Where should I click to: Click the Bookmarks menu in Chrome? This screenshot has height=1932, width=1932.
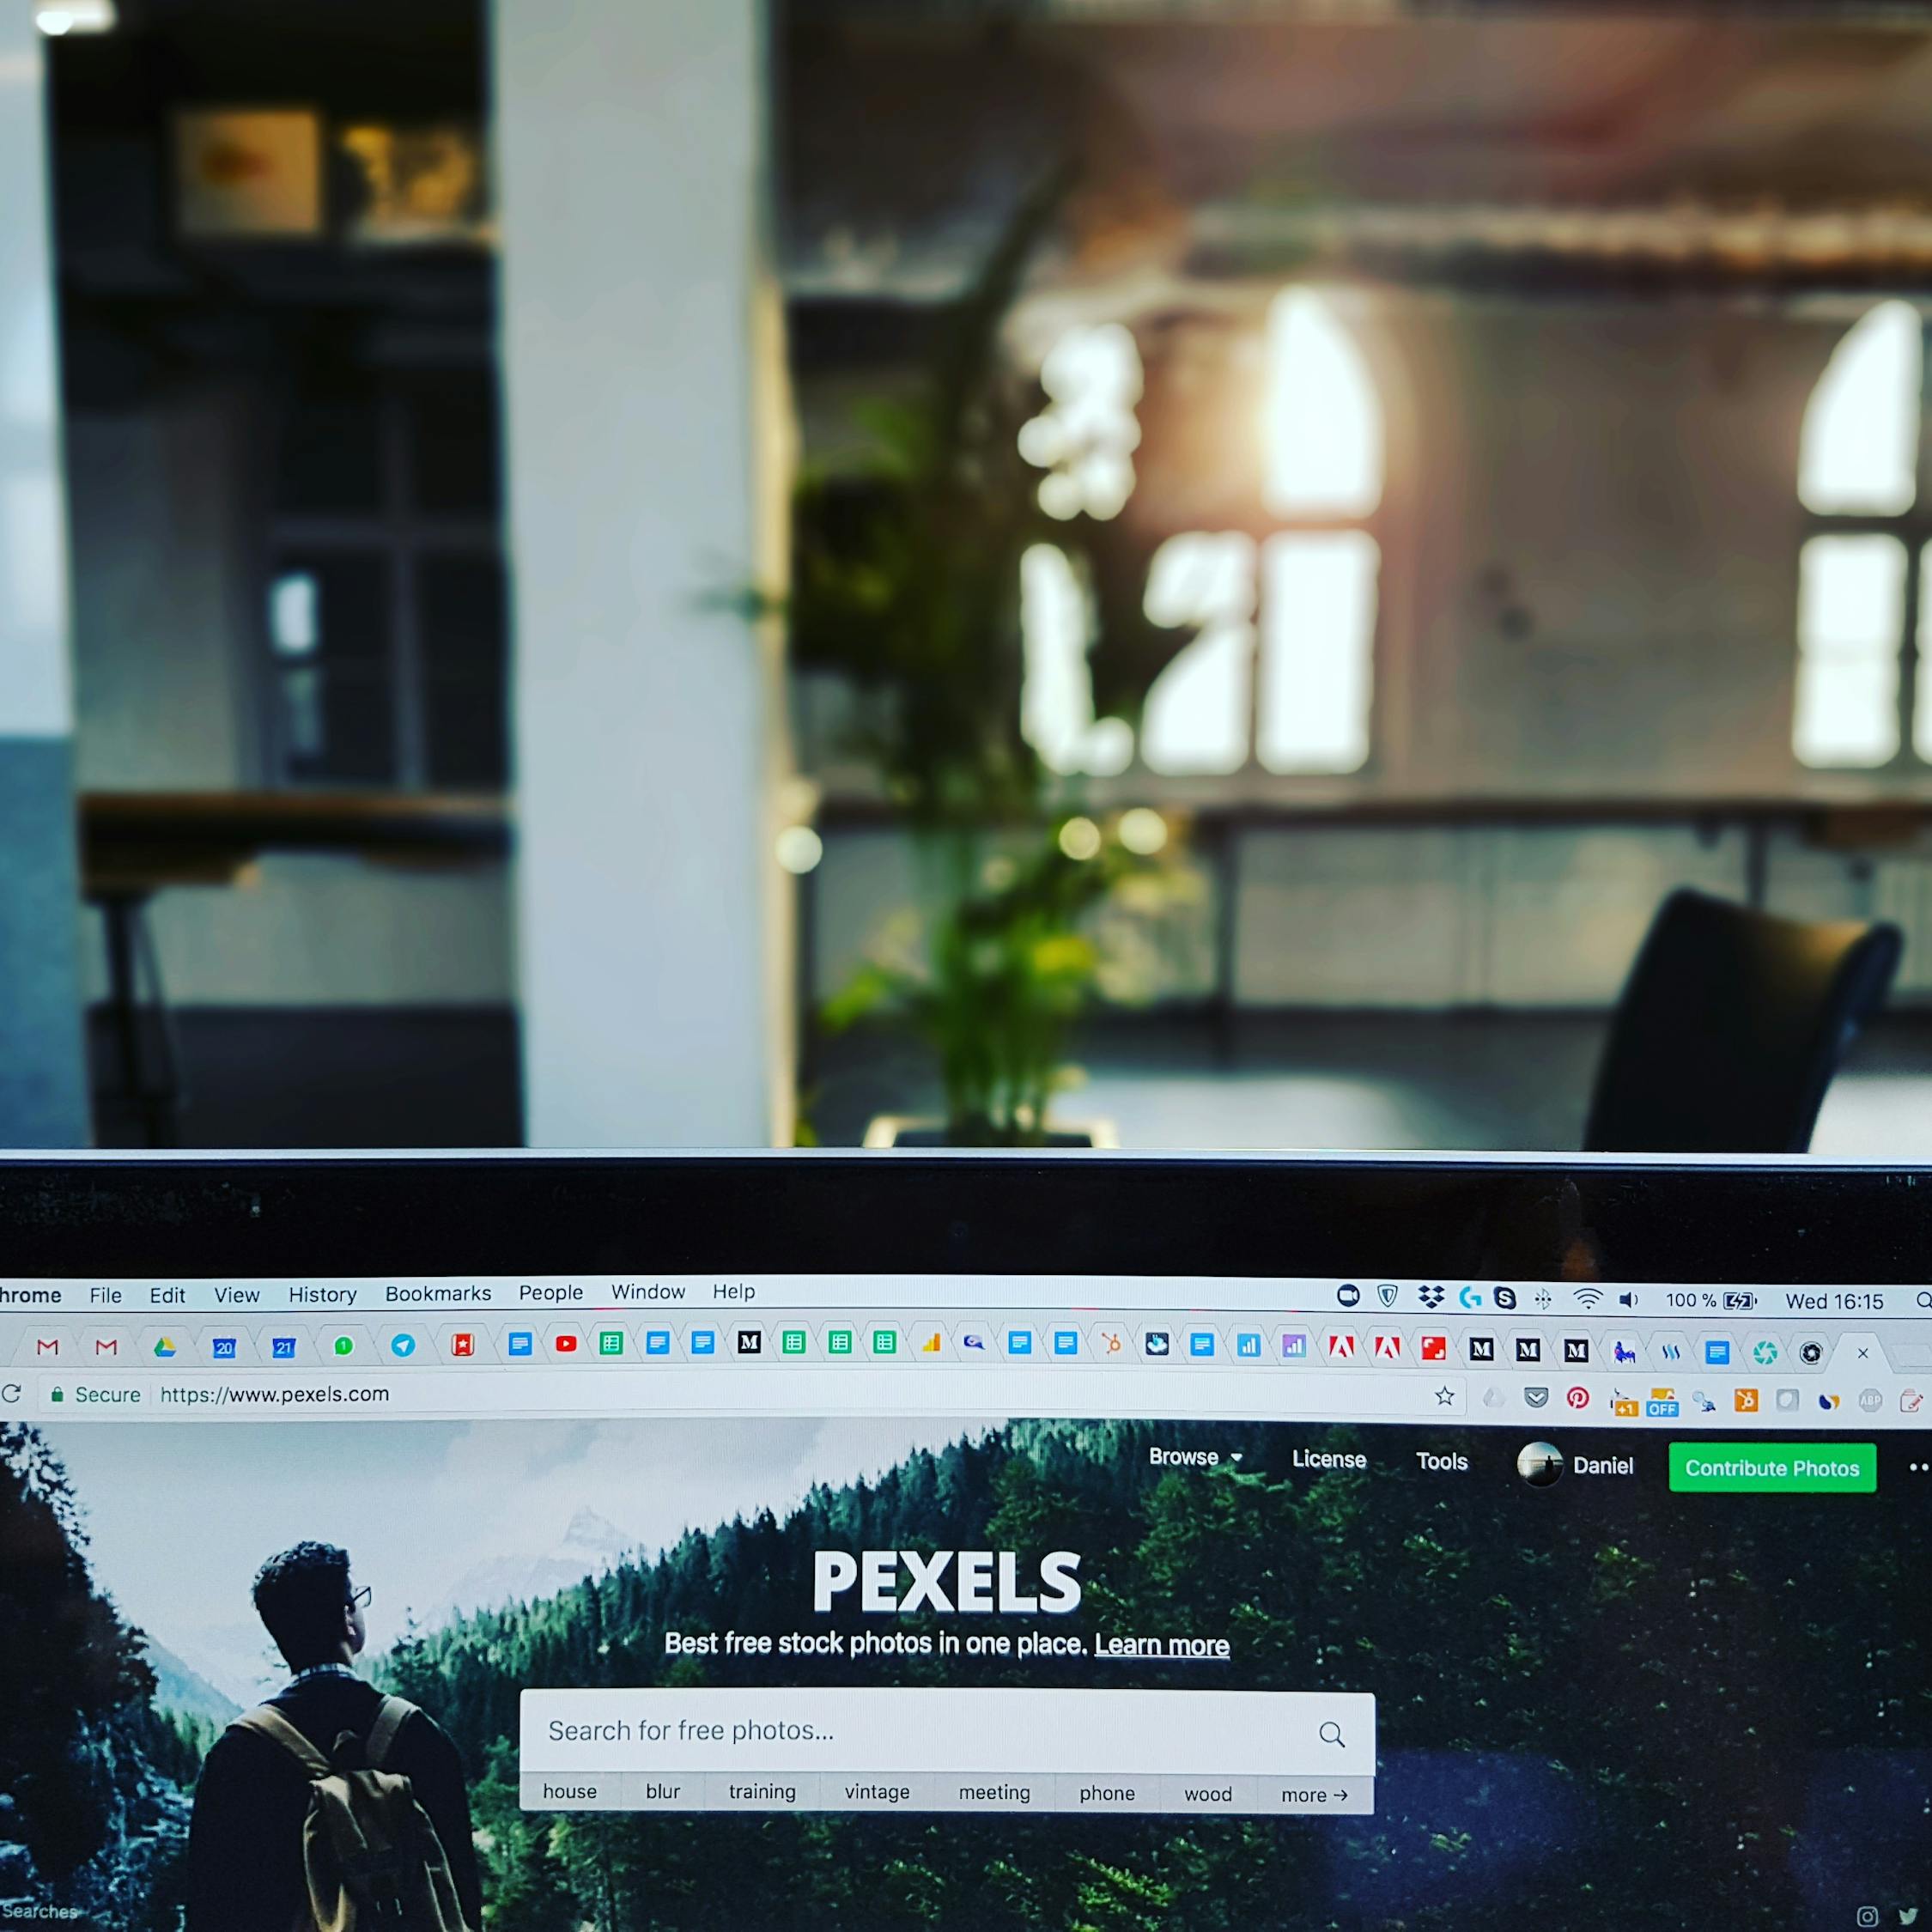[439, 1291]
